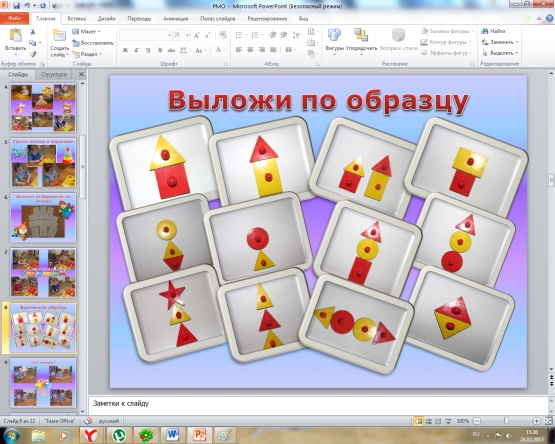Image resolution: width=555 pixels, height=444 pixels.
Task: Switch to the Структура outline tab
Action: 53,74
